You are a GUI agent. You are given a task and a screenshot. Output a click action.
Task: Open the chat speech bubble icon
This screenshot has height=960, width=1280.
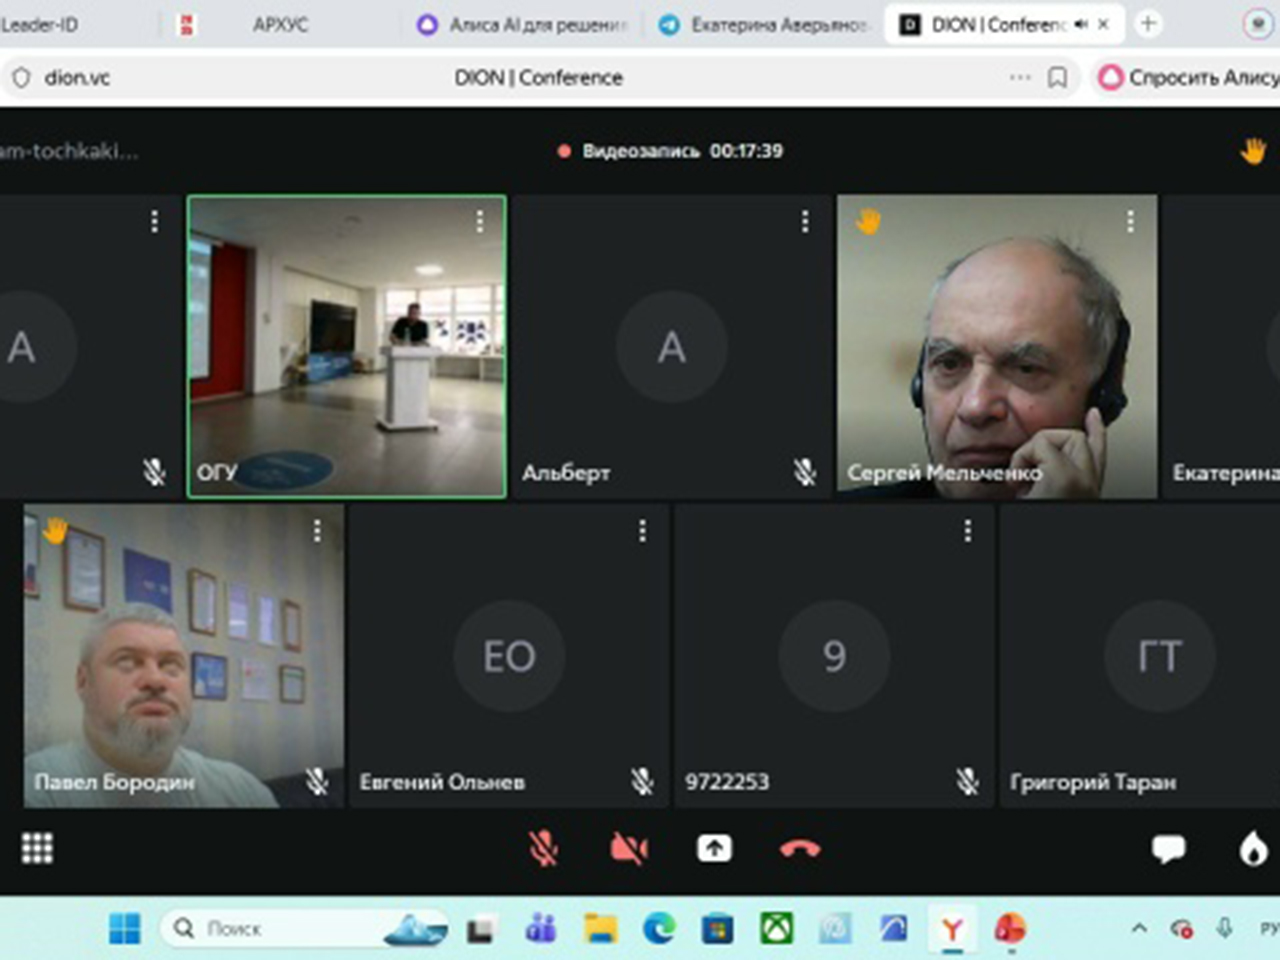1168,848
